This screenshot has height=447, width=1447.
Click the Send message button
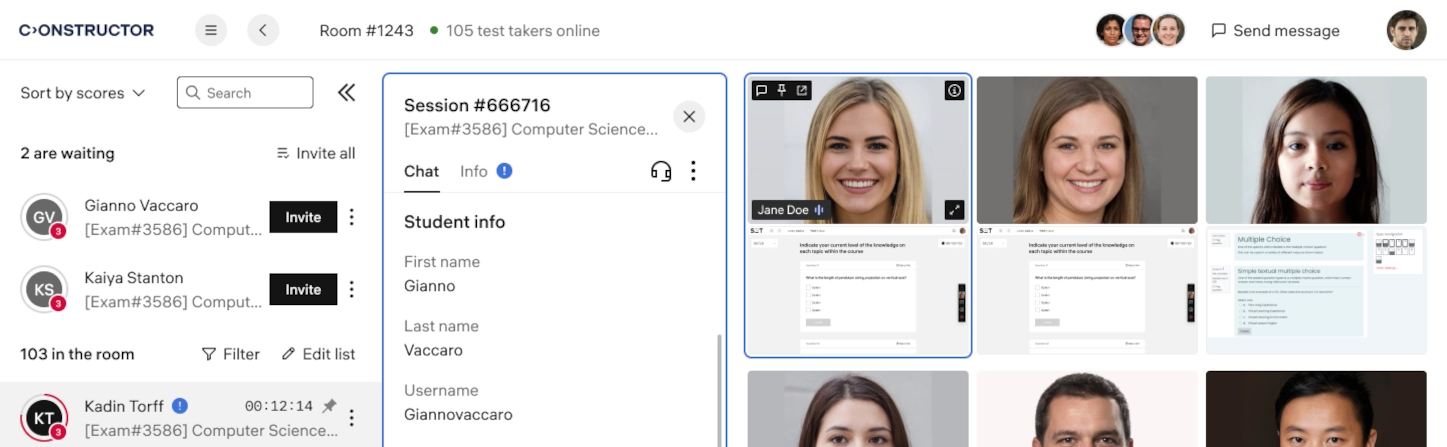[1275, 30]
